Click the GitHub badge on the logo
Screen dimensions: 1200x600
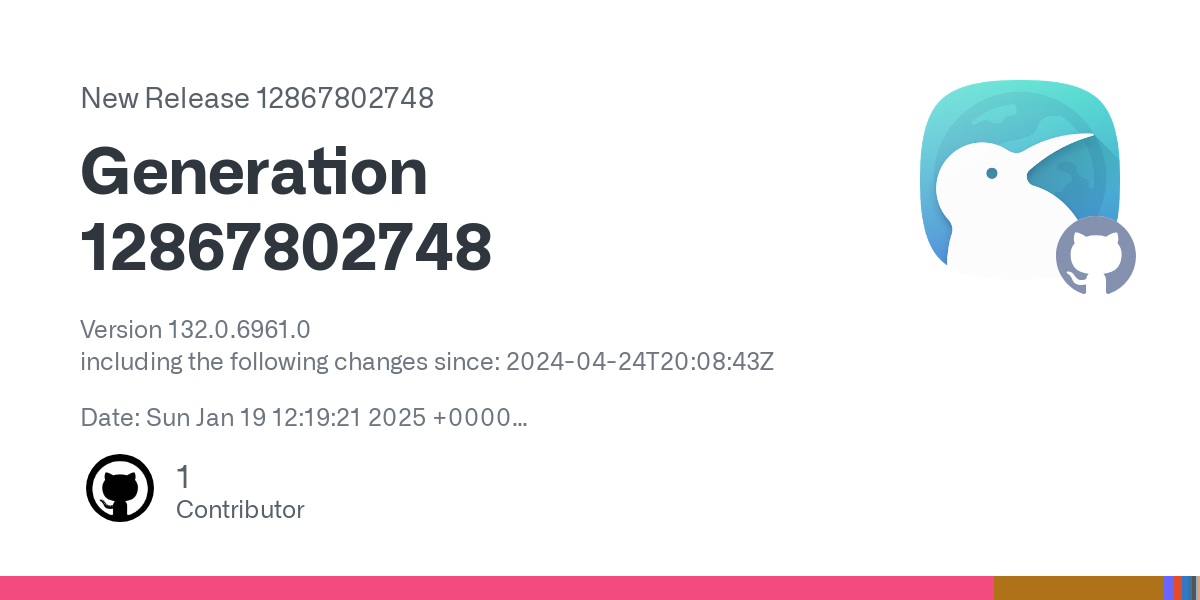tap(1096, 256)
